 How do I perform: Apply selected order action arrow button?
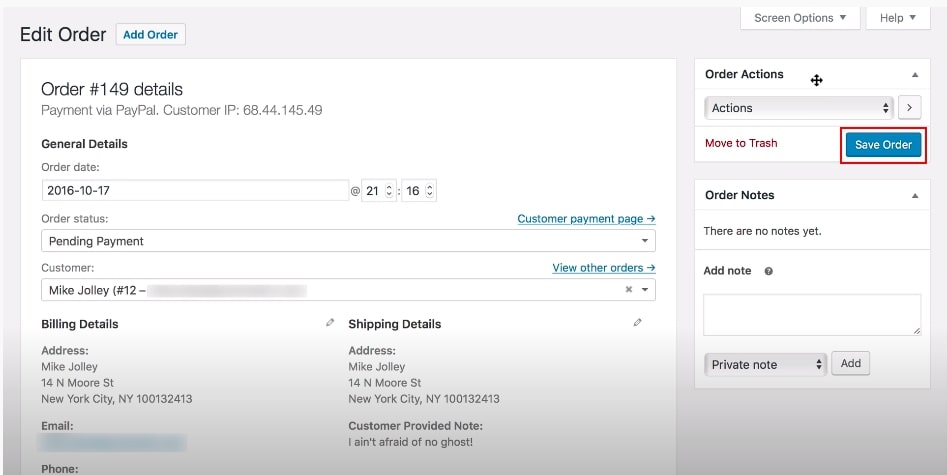pos(909,108)
